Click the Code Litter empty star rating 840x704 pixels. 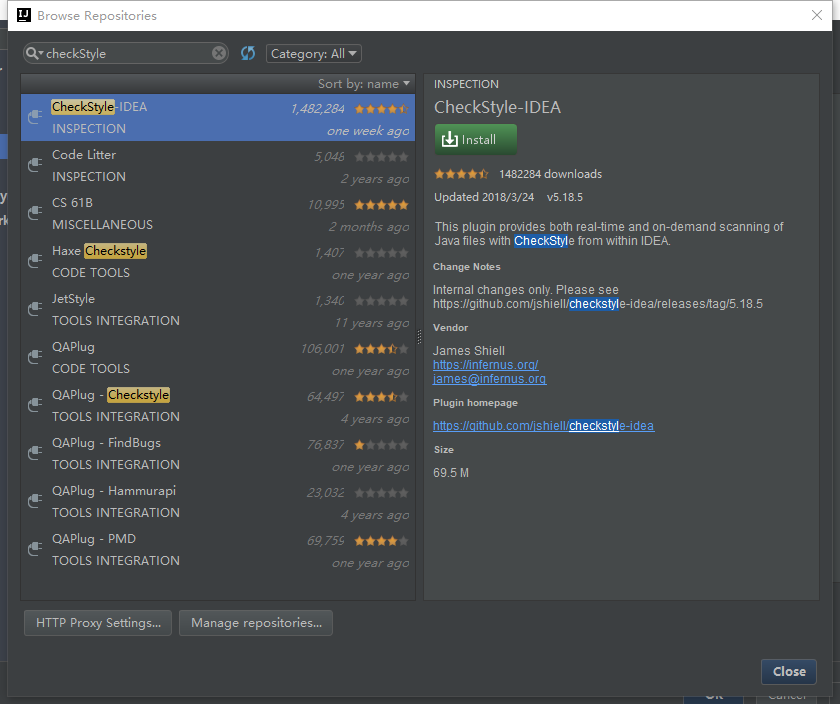point(381,157)
